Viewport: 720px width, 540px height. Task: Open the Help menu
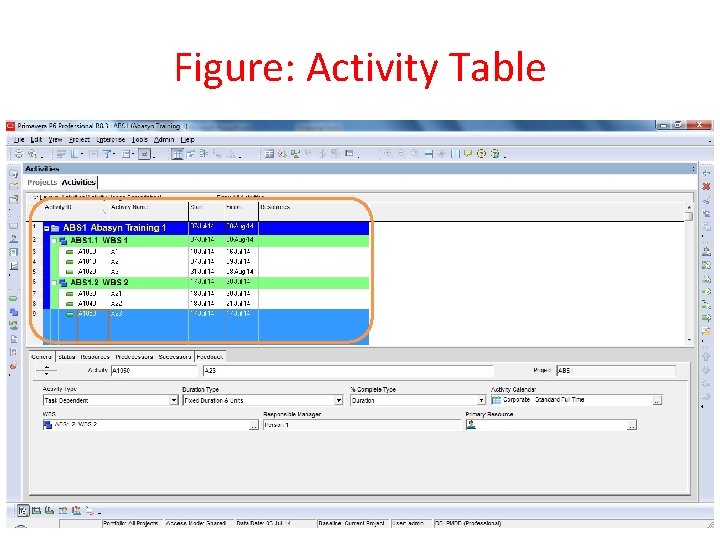point(187,140)
